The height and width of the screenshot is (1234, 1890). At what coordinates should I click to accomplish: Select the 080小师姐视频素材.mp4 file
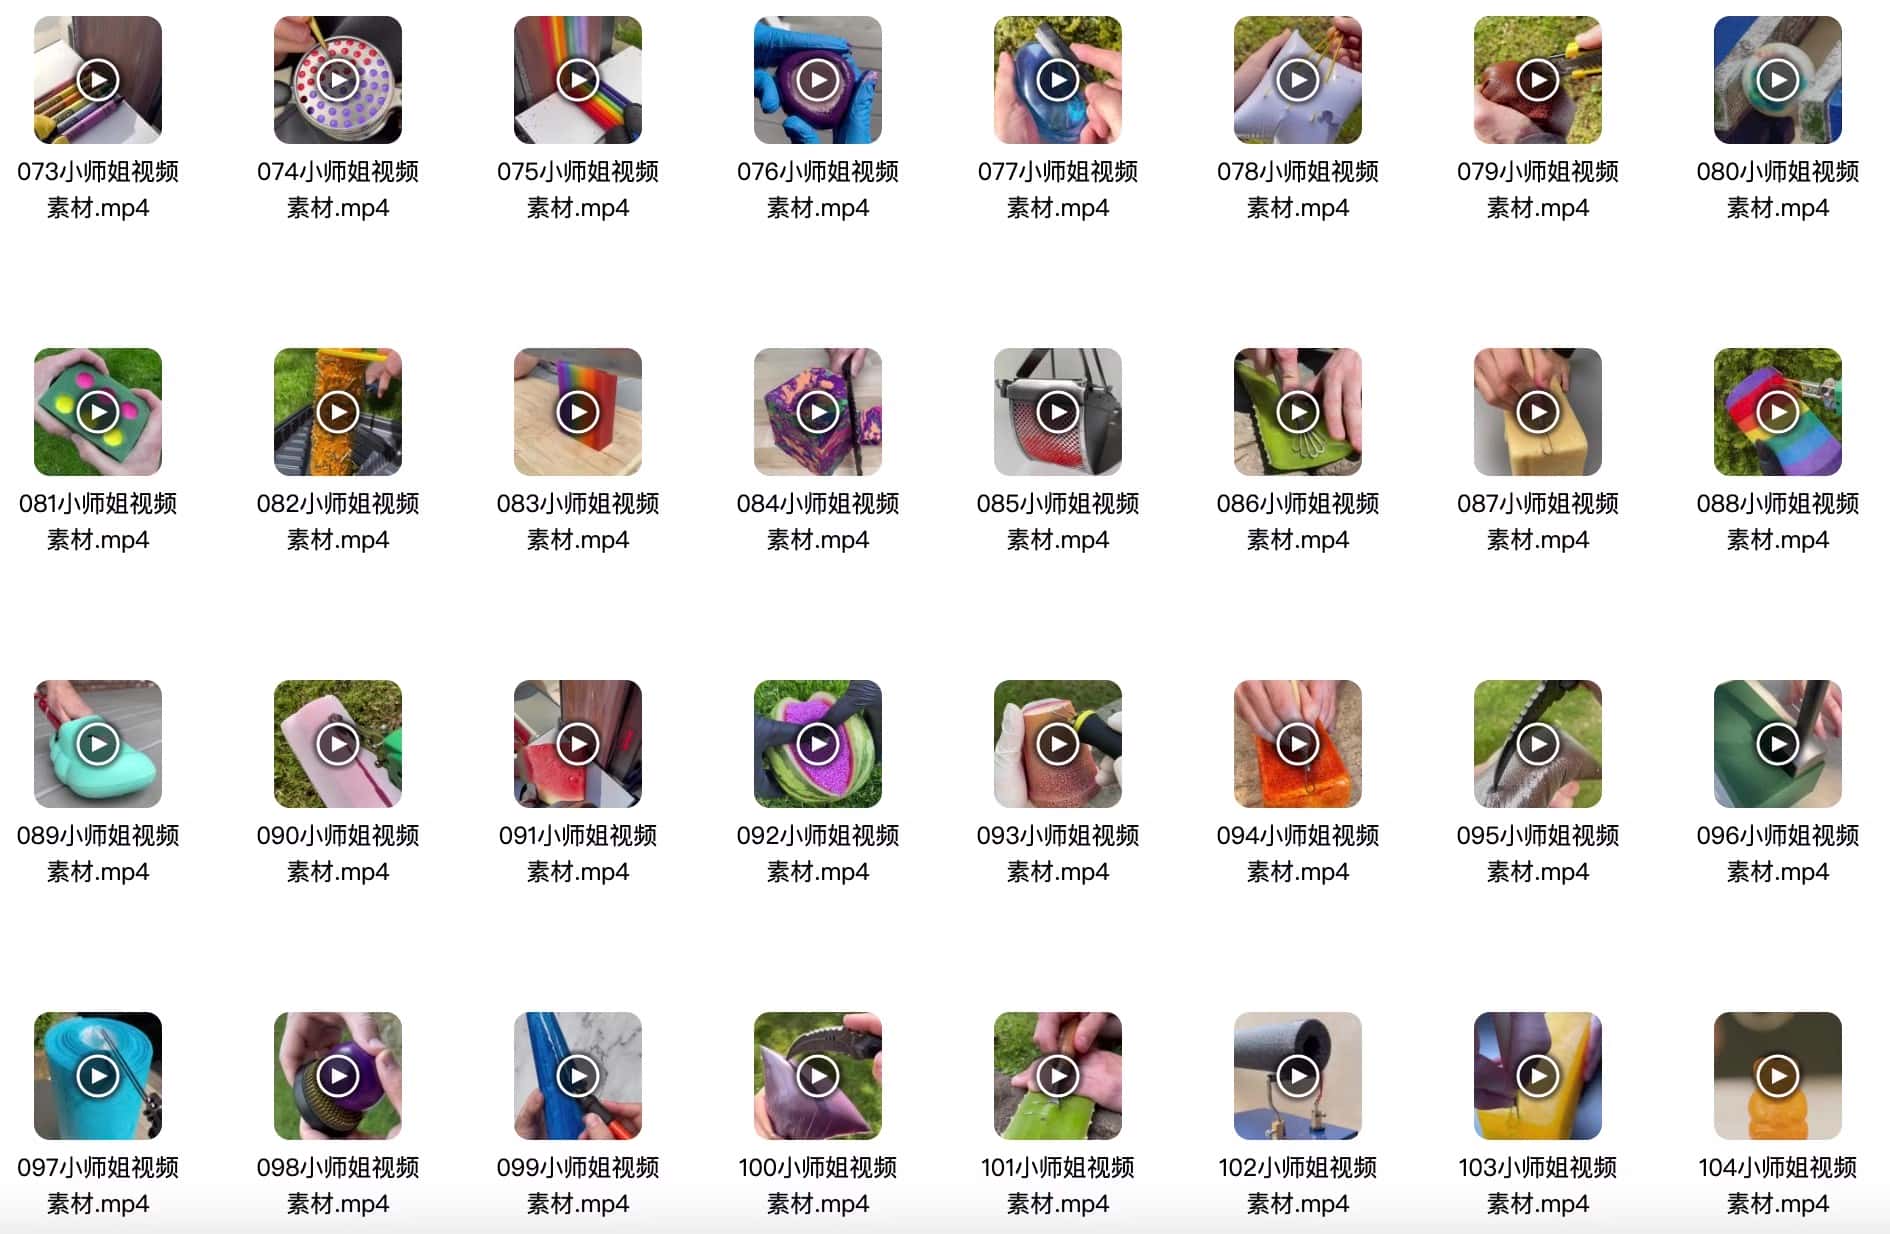[1778, 80]
